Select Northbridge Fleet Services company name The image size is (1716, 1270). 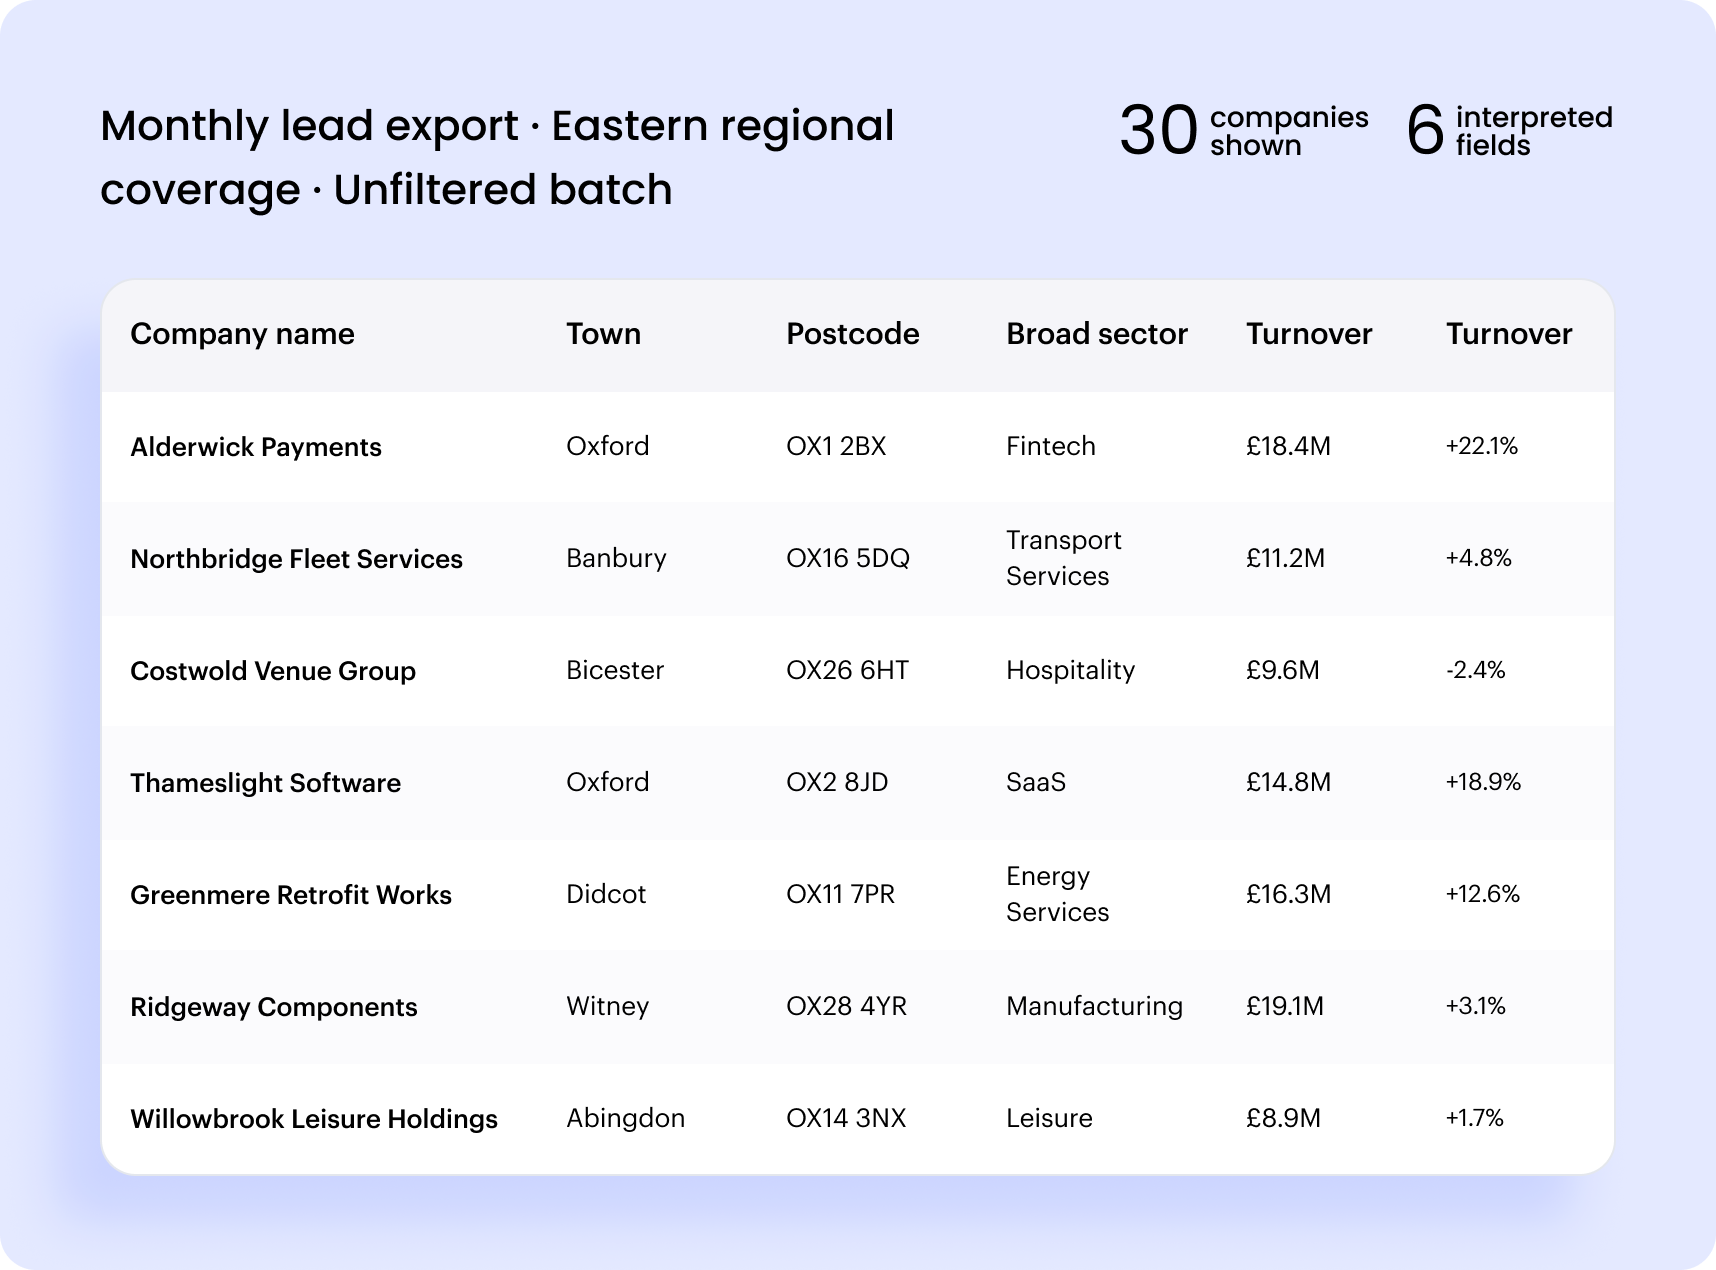(296, 559)
